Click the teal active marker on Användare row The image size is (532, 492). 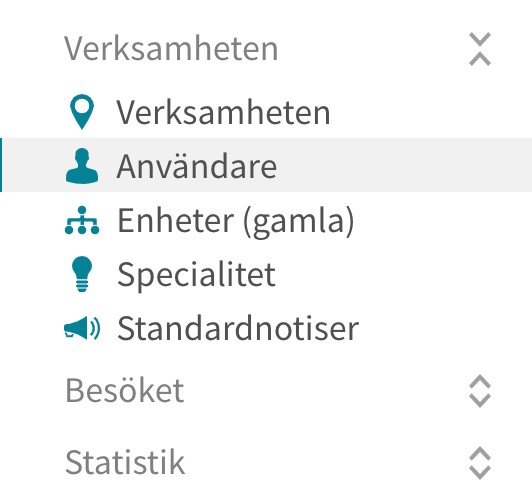[x=1, y=165]
